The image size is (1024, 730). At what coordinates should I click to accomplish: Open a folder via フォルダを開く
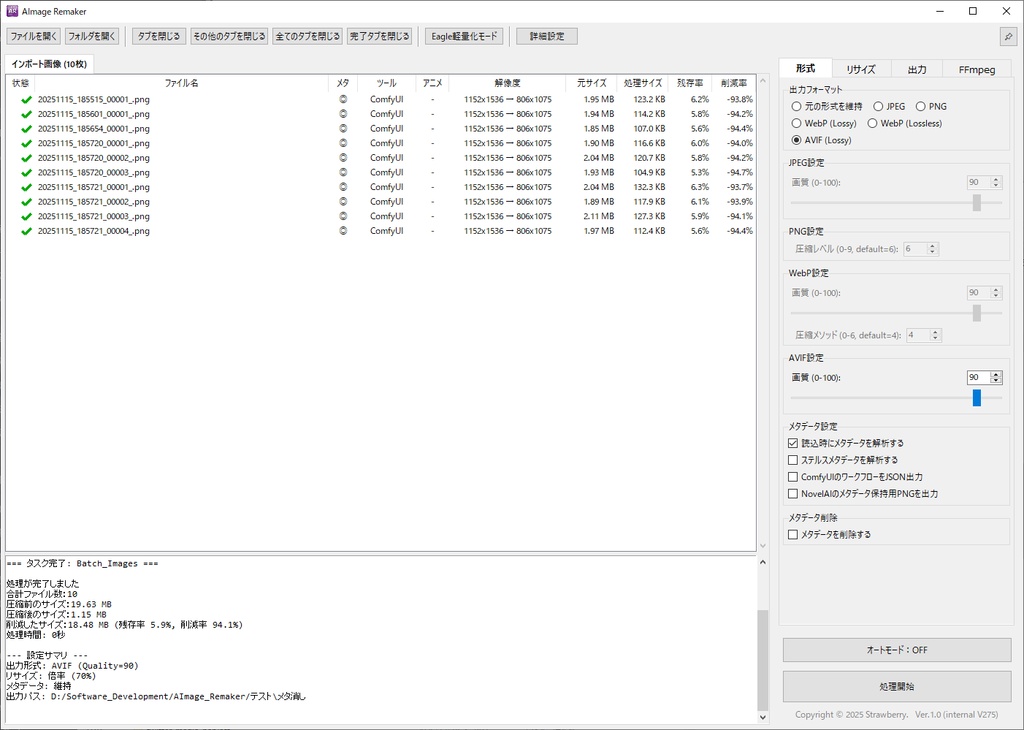[x=92, y=35]
